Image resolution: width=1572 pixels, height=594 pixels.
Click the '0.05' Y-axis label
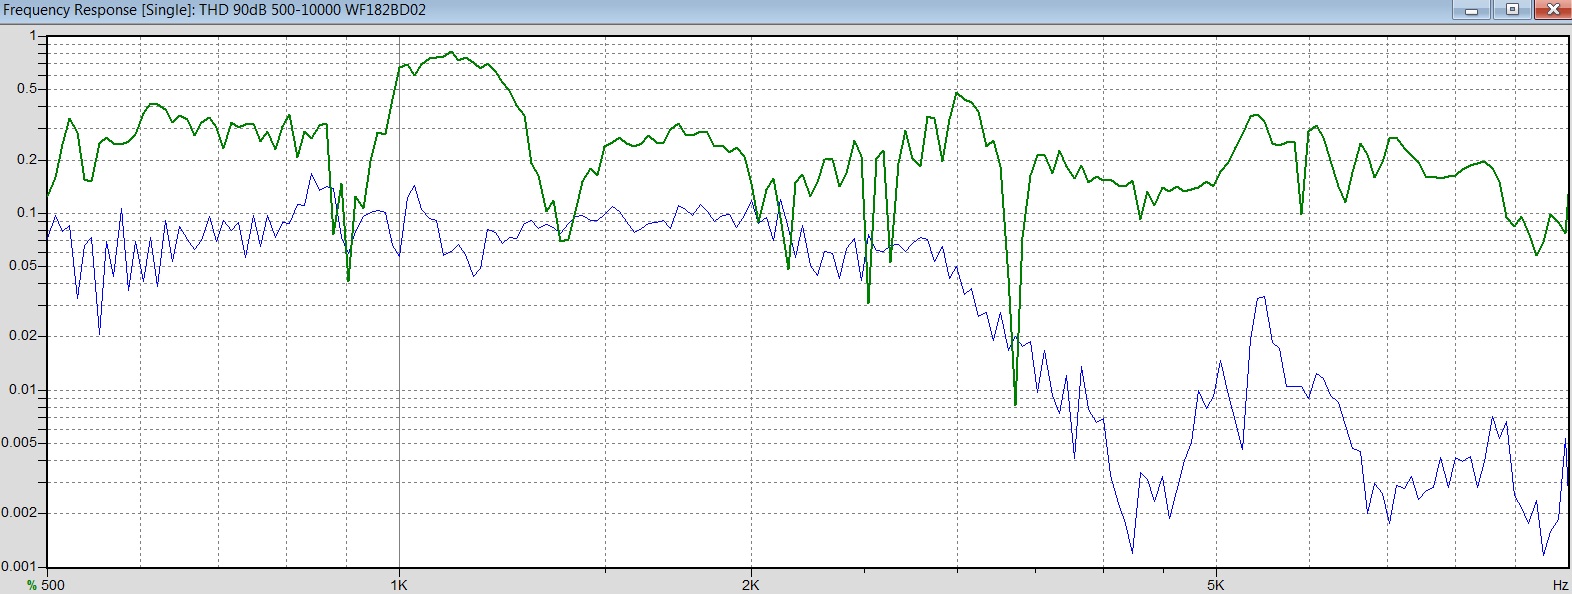pyautogui.click(x=24, y=266)
